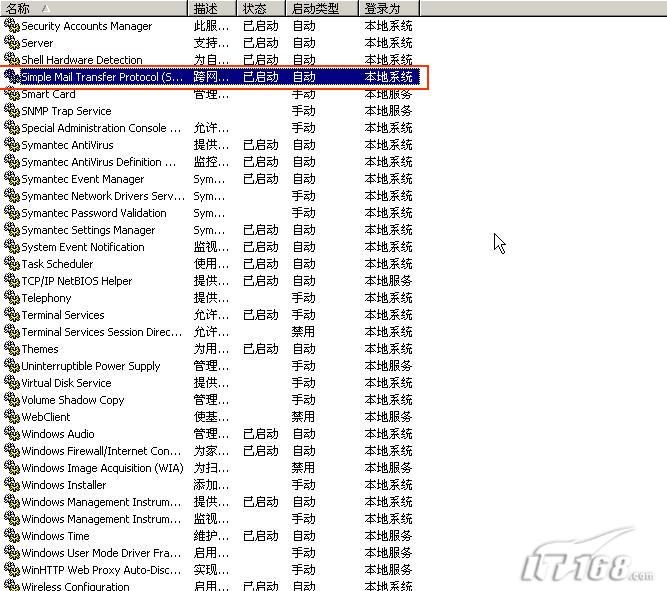Select the Volume Shadow Copy service
Screen dimensions: 667x591
tap(73, 400)
